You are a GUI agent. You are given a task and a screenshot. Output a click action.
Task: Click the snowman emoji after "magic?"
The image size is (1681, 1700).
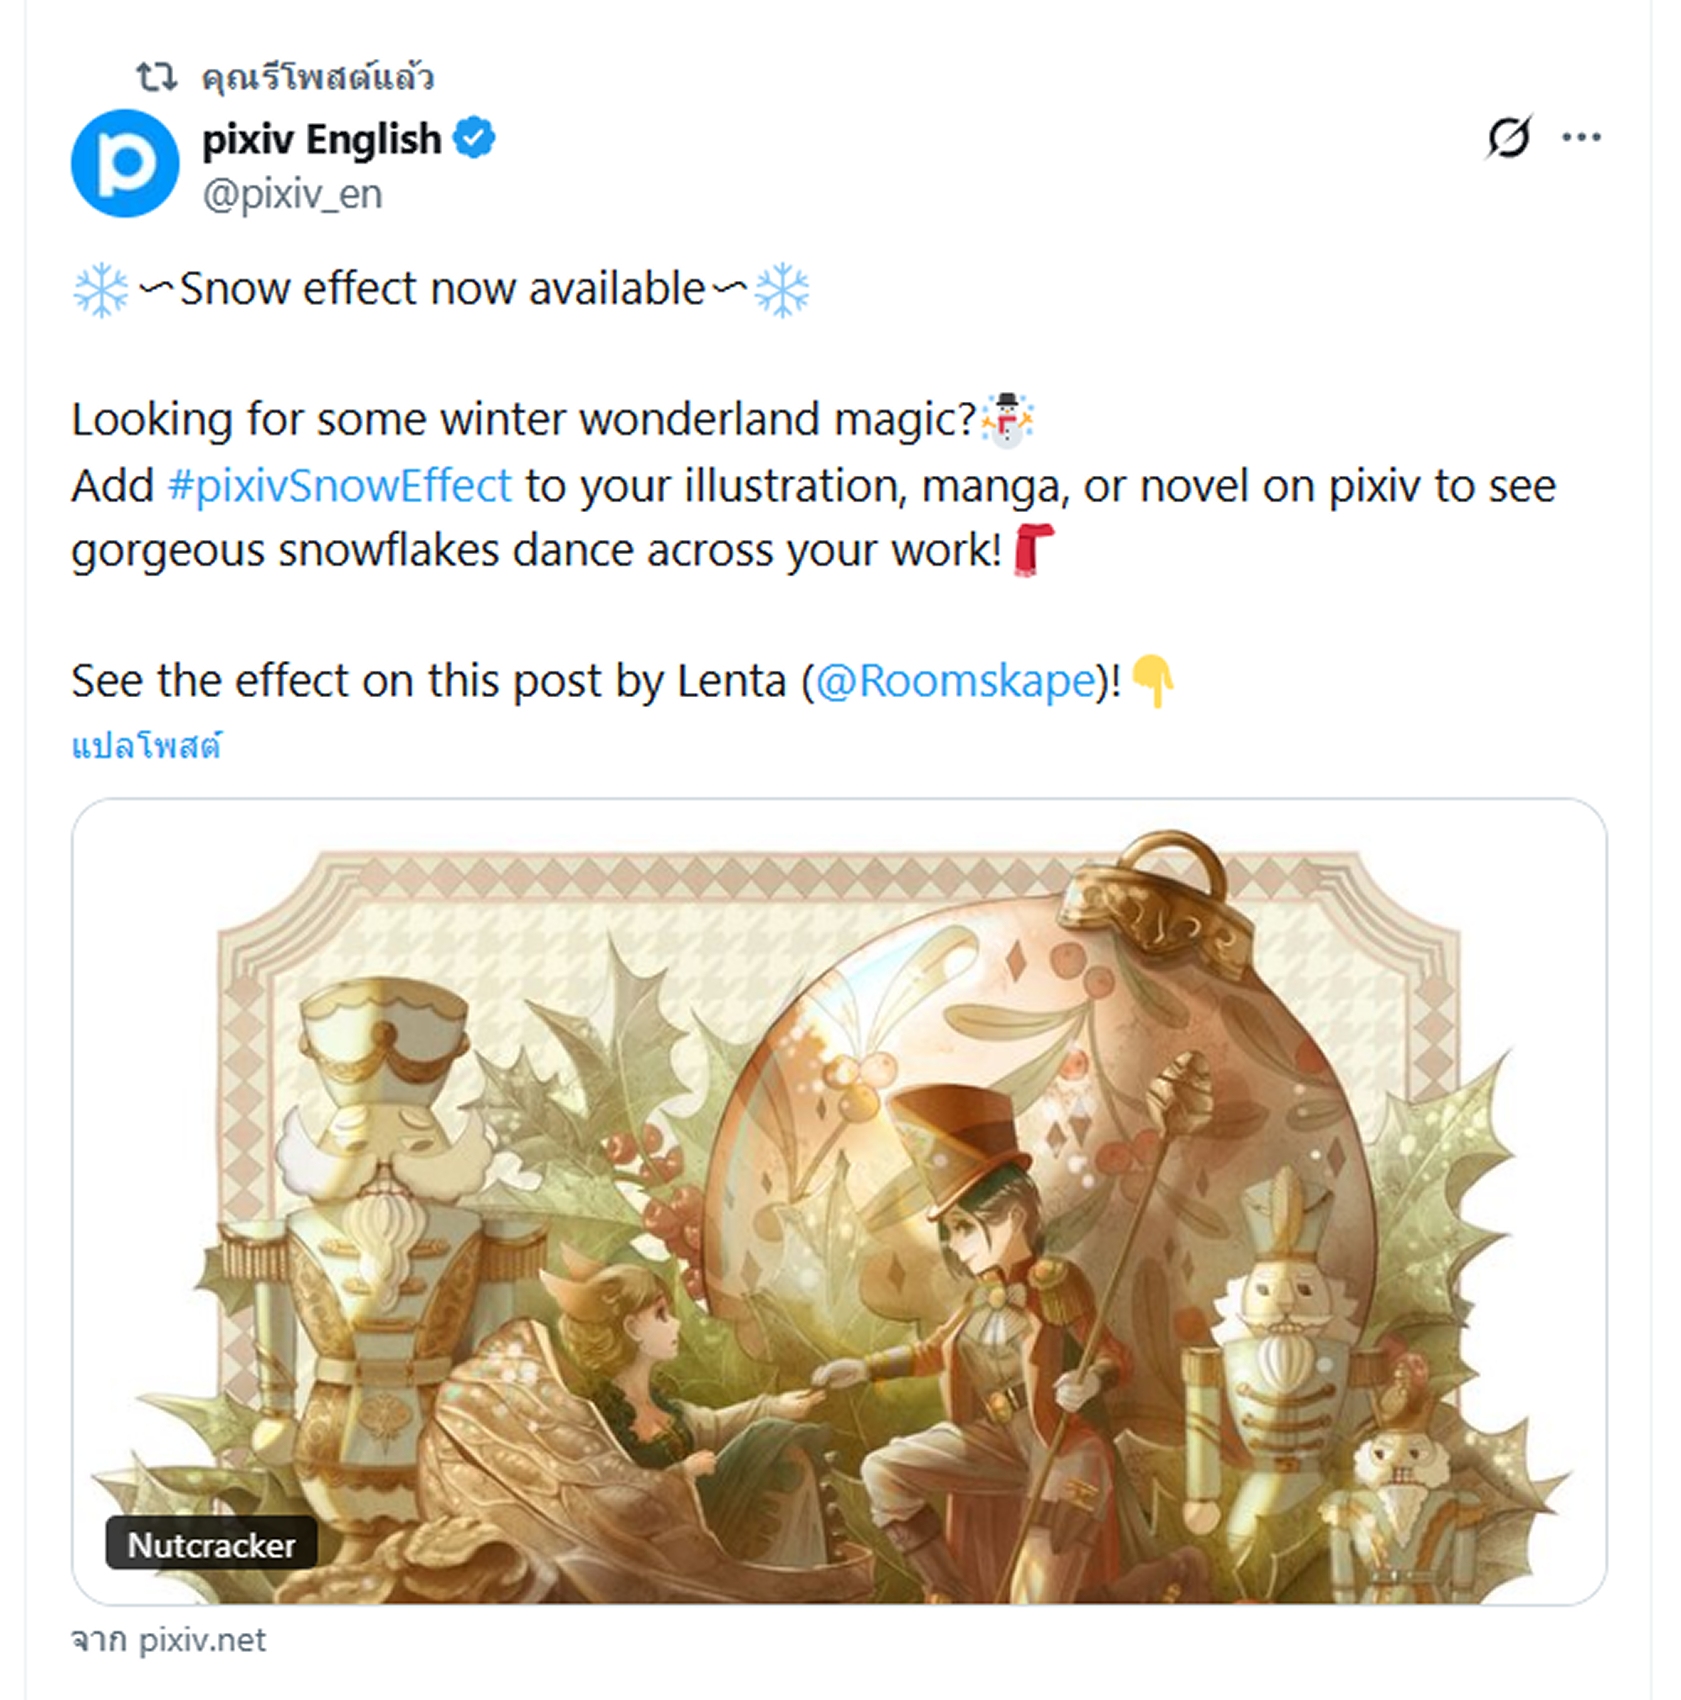1007,419
